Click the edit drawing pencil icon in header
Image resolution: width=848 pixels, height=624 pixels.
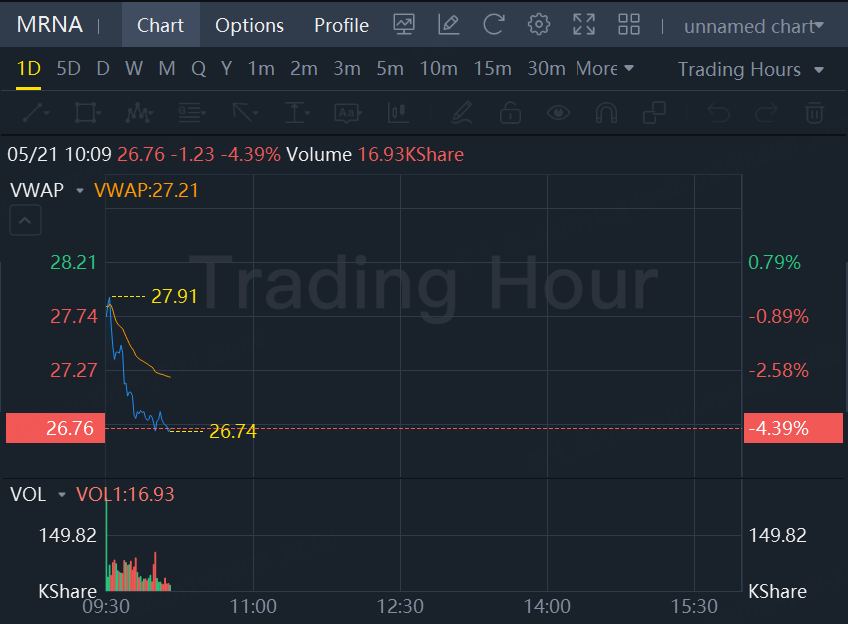[x=448, y=25]
